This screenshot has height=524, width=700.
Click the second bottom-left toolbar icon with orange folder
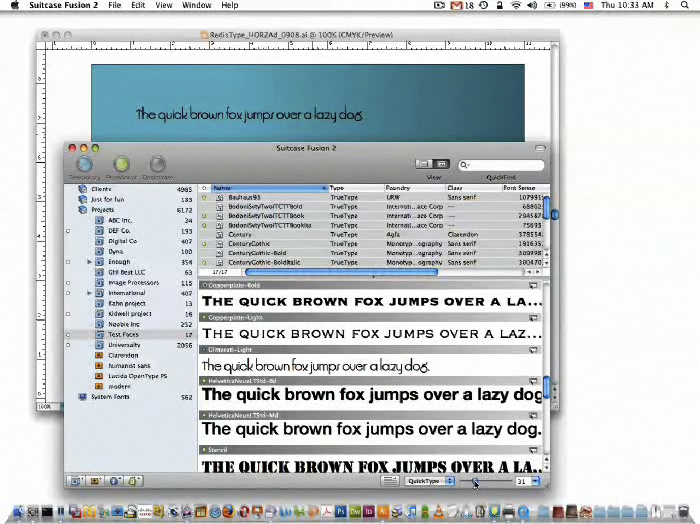pyautogui.click(x=95, y=481)
